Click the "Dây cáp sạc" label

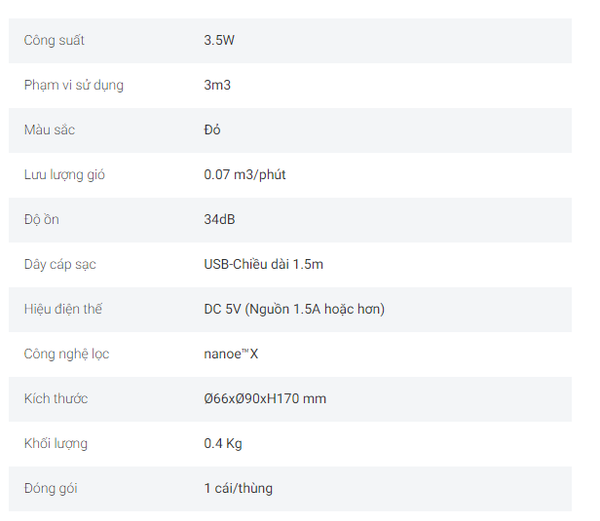(60, 265)
